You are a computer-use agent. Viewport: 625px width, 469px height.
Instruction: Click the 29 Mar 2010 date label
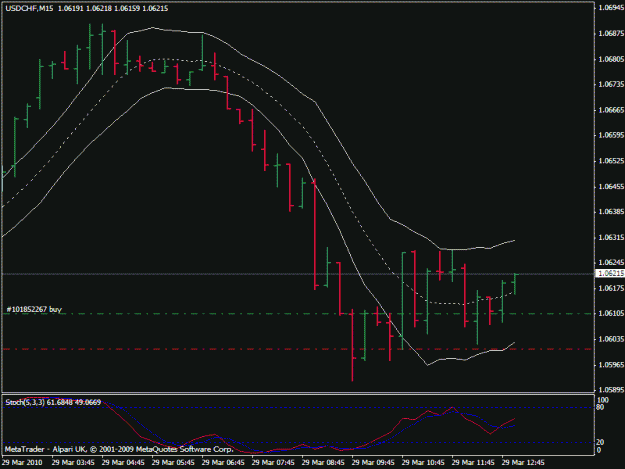[22, 463]
